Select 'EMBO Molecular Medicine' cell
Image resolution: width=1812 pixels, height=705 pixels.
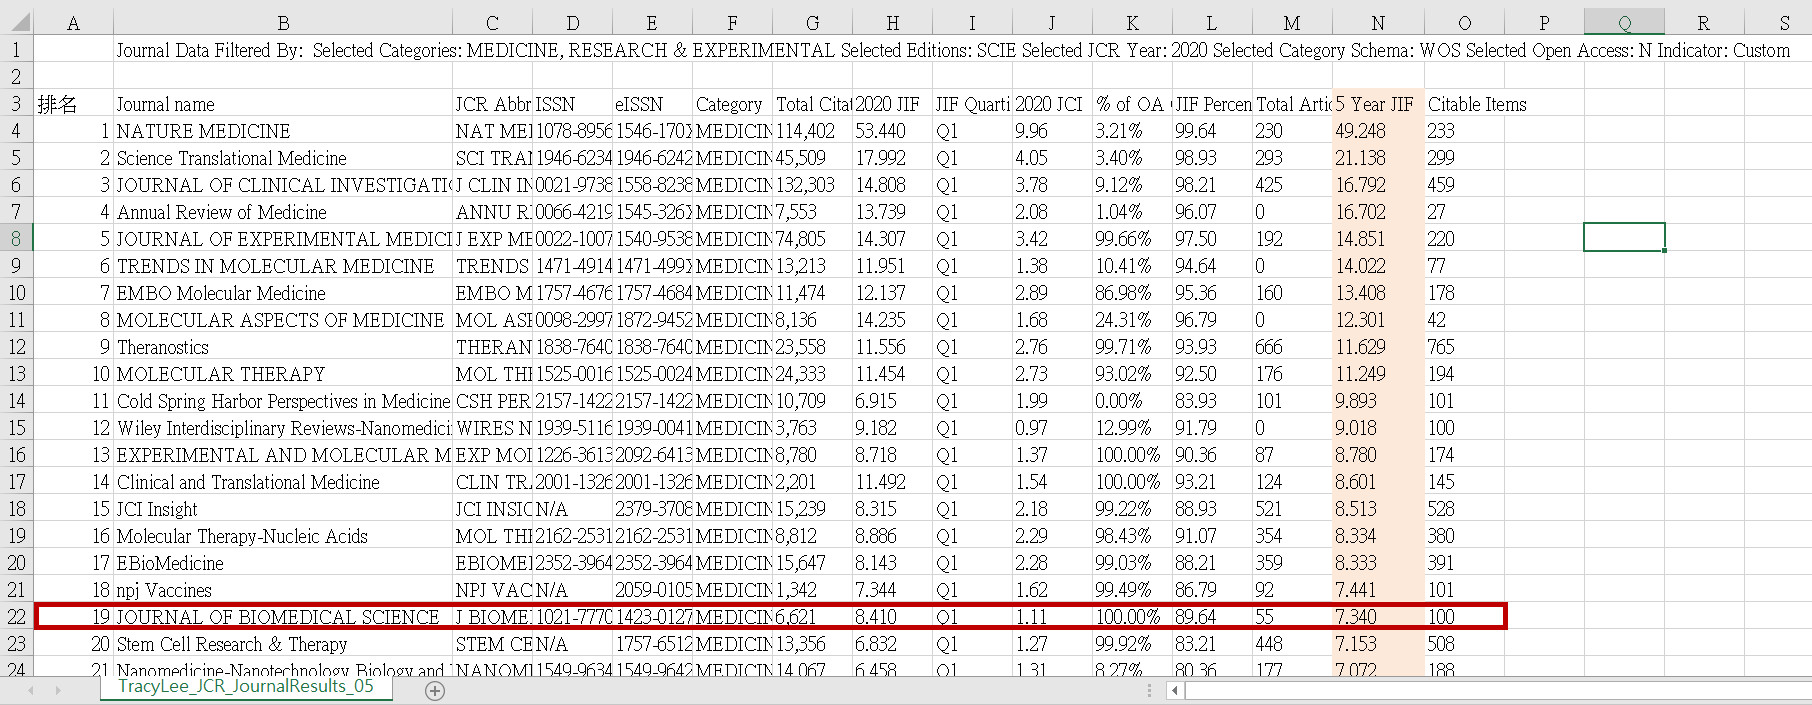click(x=283, y=293)
